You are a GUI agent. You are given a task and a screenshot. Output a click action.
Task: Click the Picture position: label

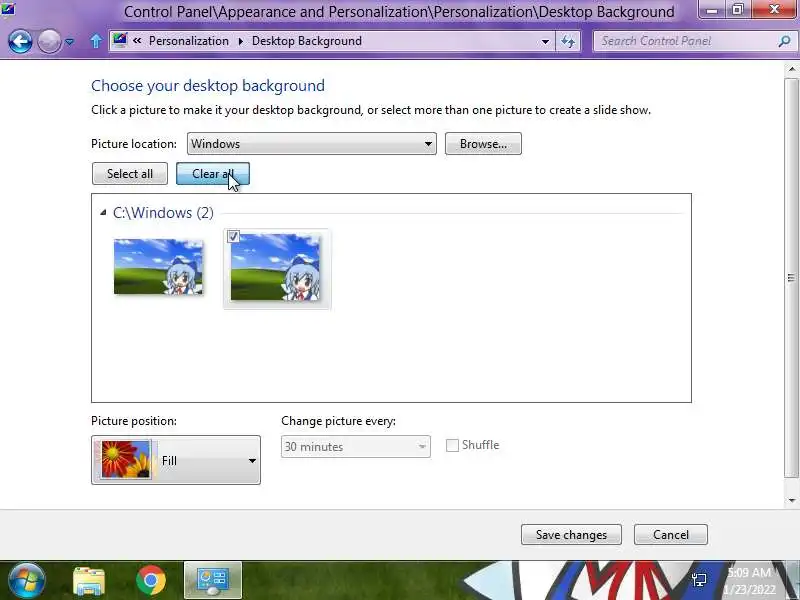[134, 421]
